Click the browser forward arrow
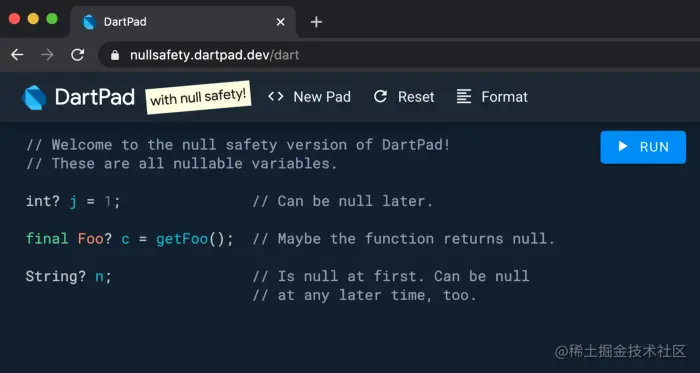 47,55
